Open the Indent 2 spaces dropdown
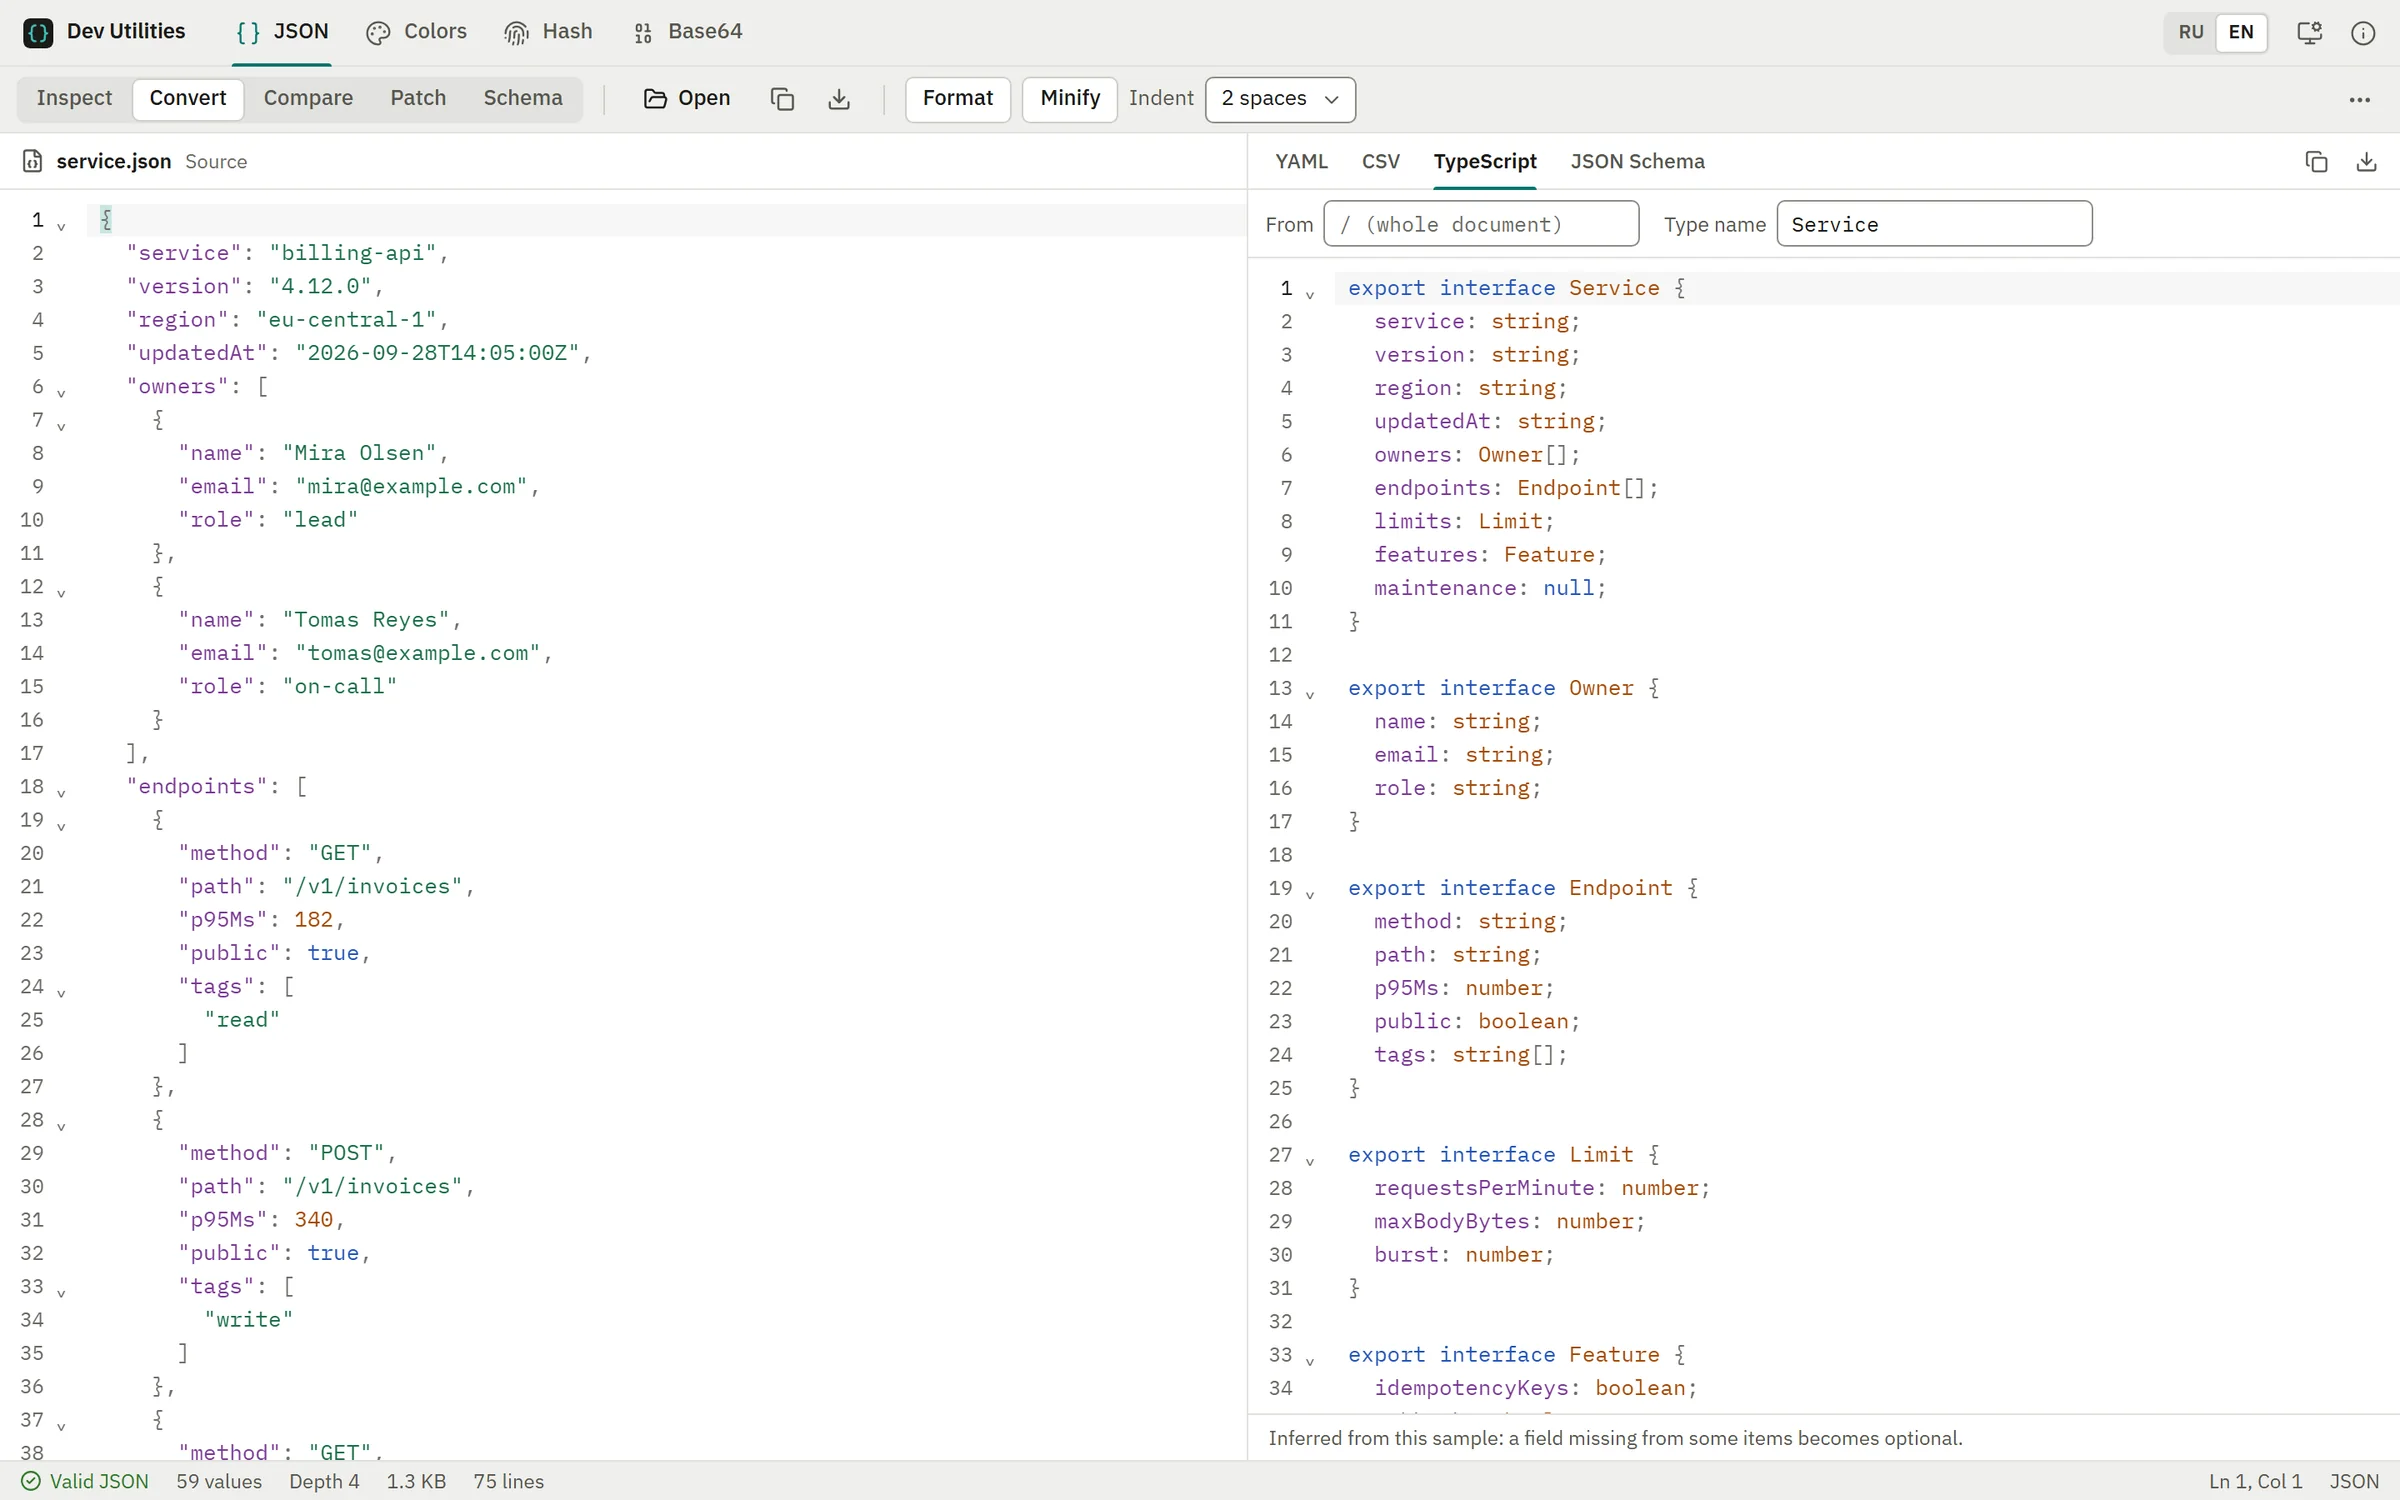 pyautogui.click(x=1280, y=99)
